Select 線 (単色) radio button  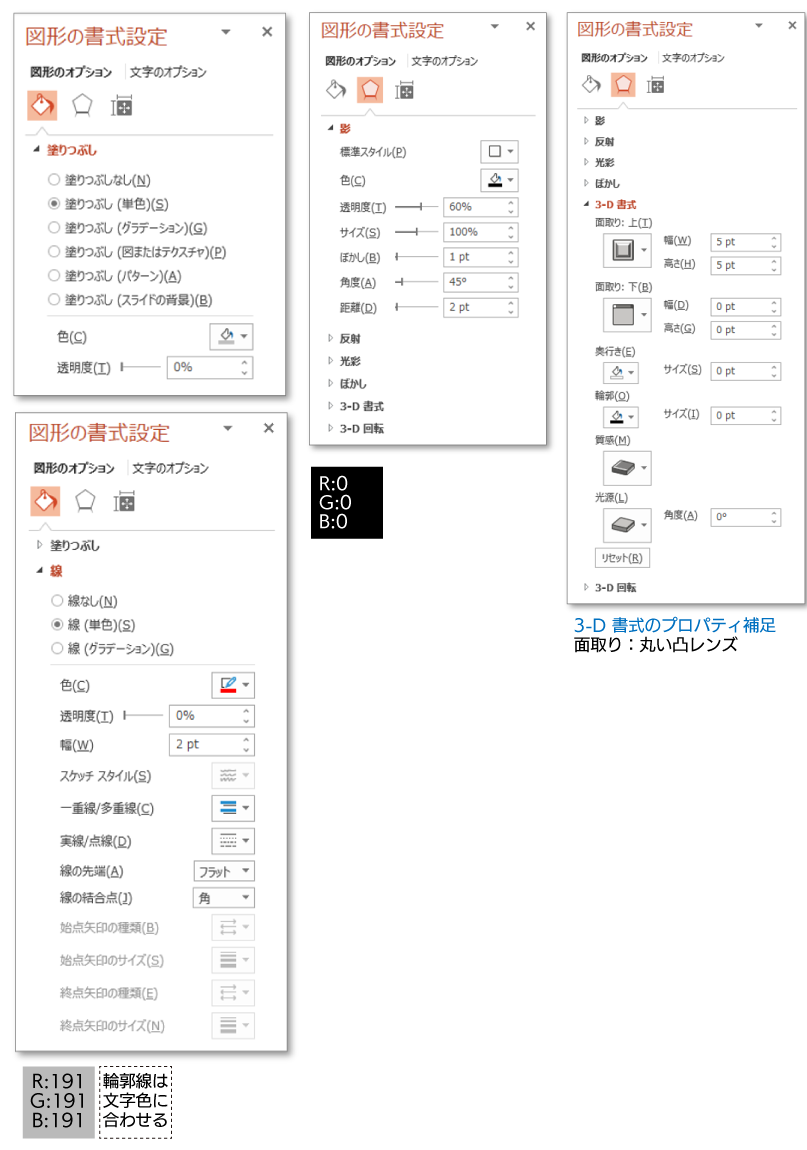click(x=57, y=625)
